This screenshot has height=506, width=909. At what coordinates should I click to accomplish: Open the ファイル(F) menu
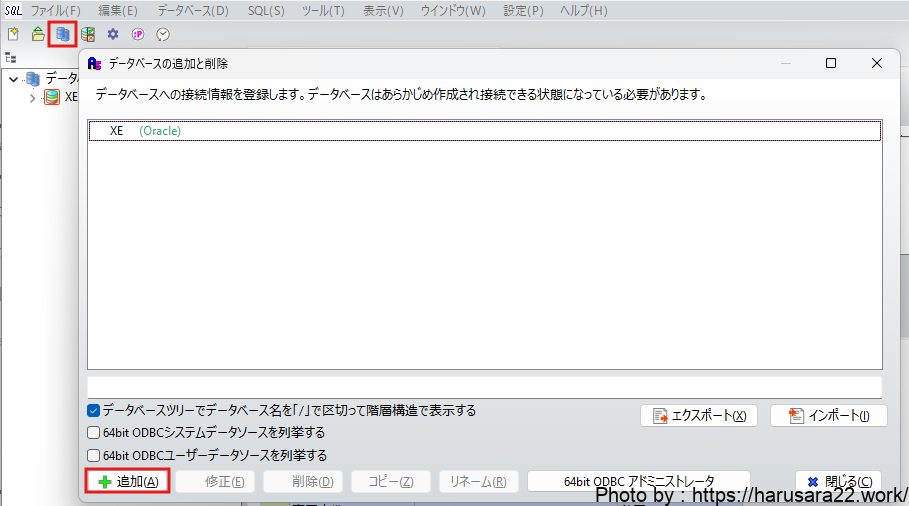55,11
